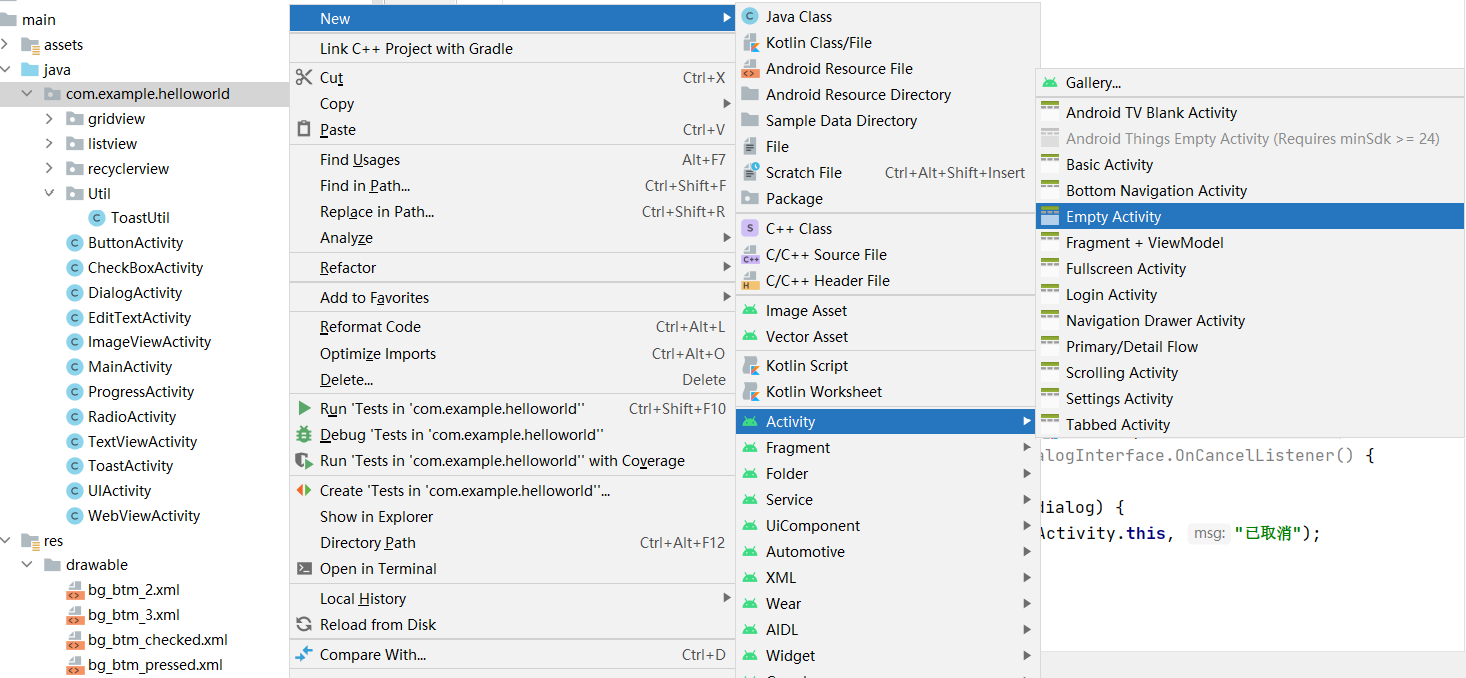Click the Open in Terminal icon
The image size is (1466, 678).
pos(304,568)
